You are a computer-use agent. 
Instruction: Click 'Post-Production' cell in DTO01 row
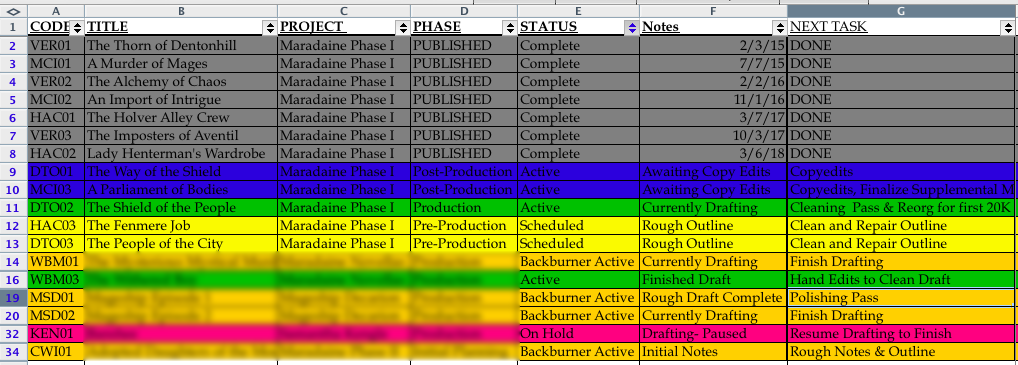464,171
